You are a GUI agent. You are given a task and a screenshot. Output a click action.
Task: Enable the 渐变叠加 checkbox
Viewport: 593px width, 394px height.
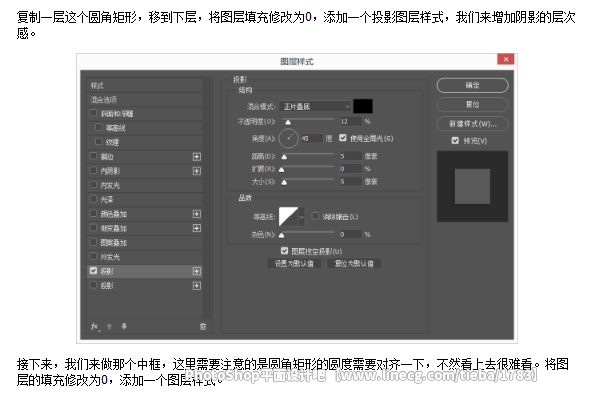pyautogui.click(x=93, y=228)
